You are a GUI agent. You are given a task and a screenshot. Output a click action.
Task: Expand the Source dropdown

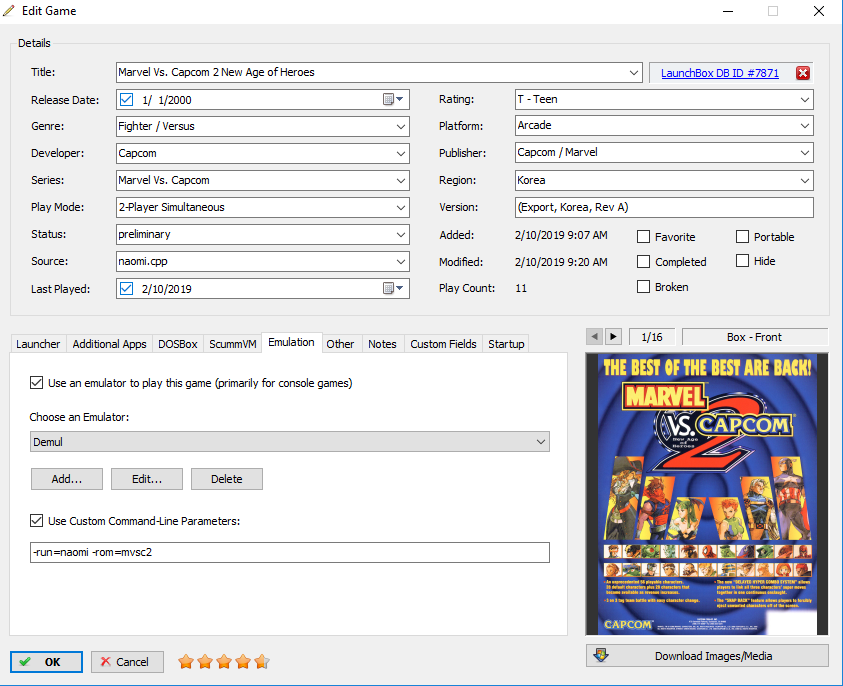point(401,261)
